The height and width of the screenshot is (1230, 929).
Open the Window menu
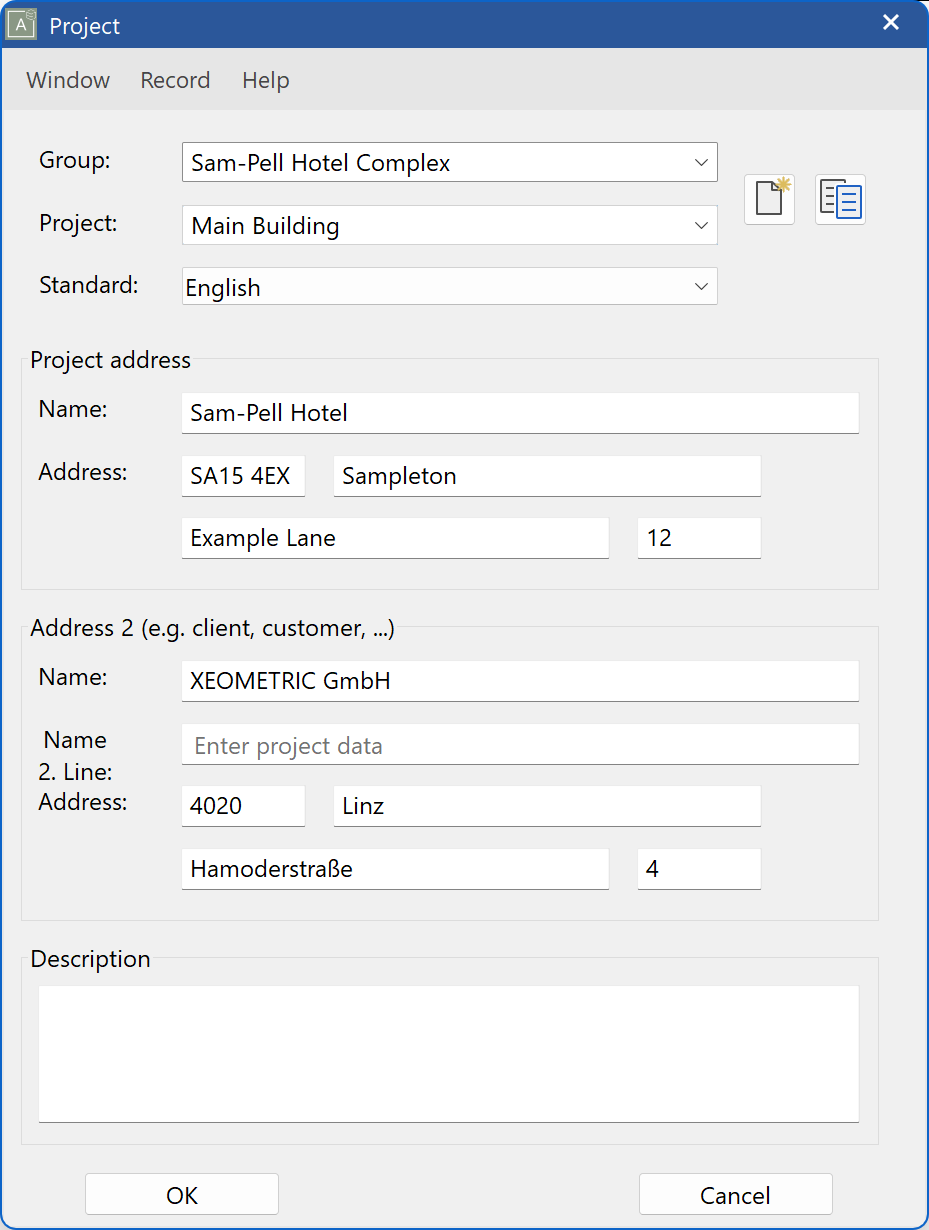[x=67, y=80]
